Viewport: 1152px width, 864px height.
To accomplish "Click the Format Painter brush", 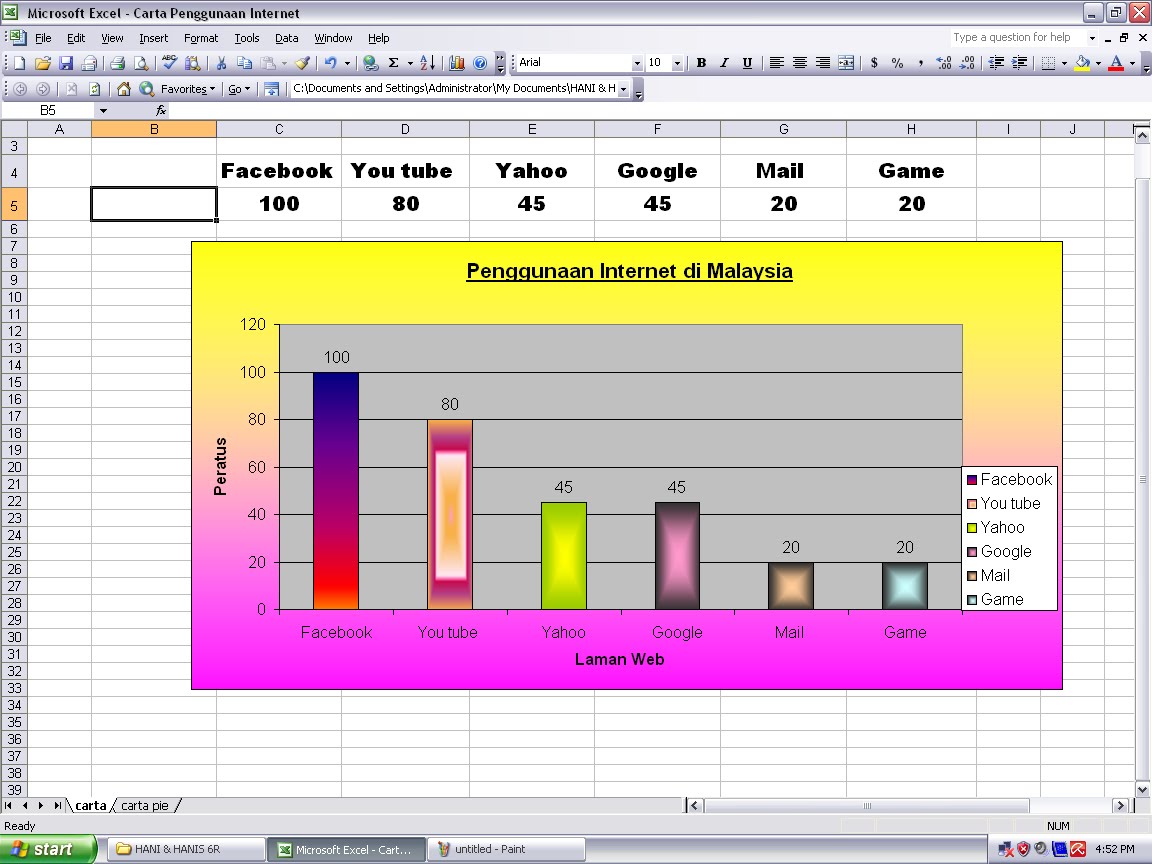I will click(x=302, y=63).
